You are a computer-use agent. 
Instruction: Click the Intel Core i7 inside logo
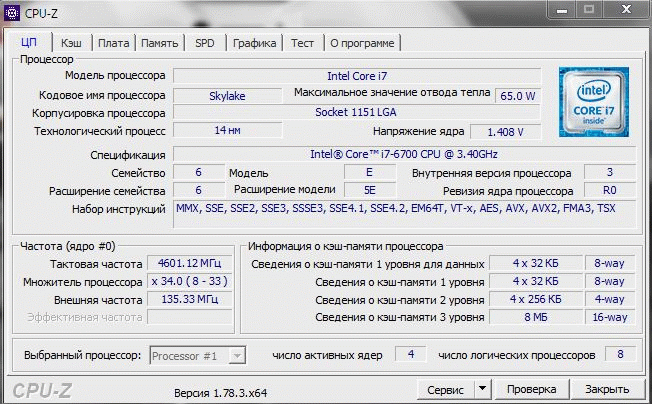point(594,102)
